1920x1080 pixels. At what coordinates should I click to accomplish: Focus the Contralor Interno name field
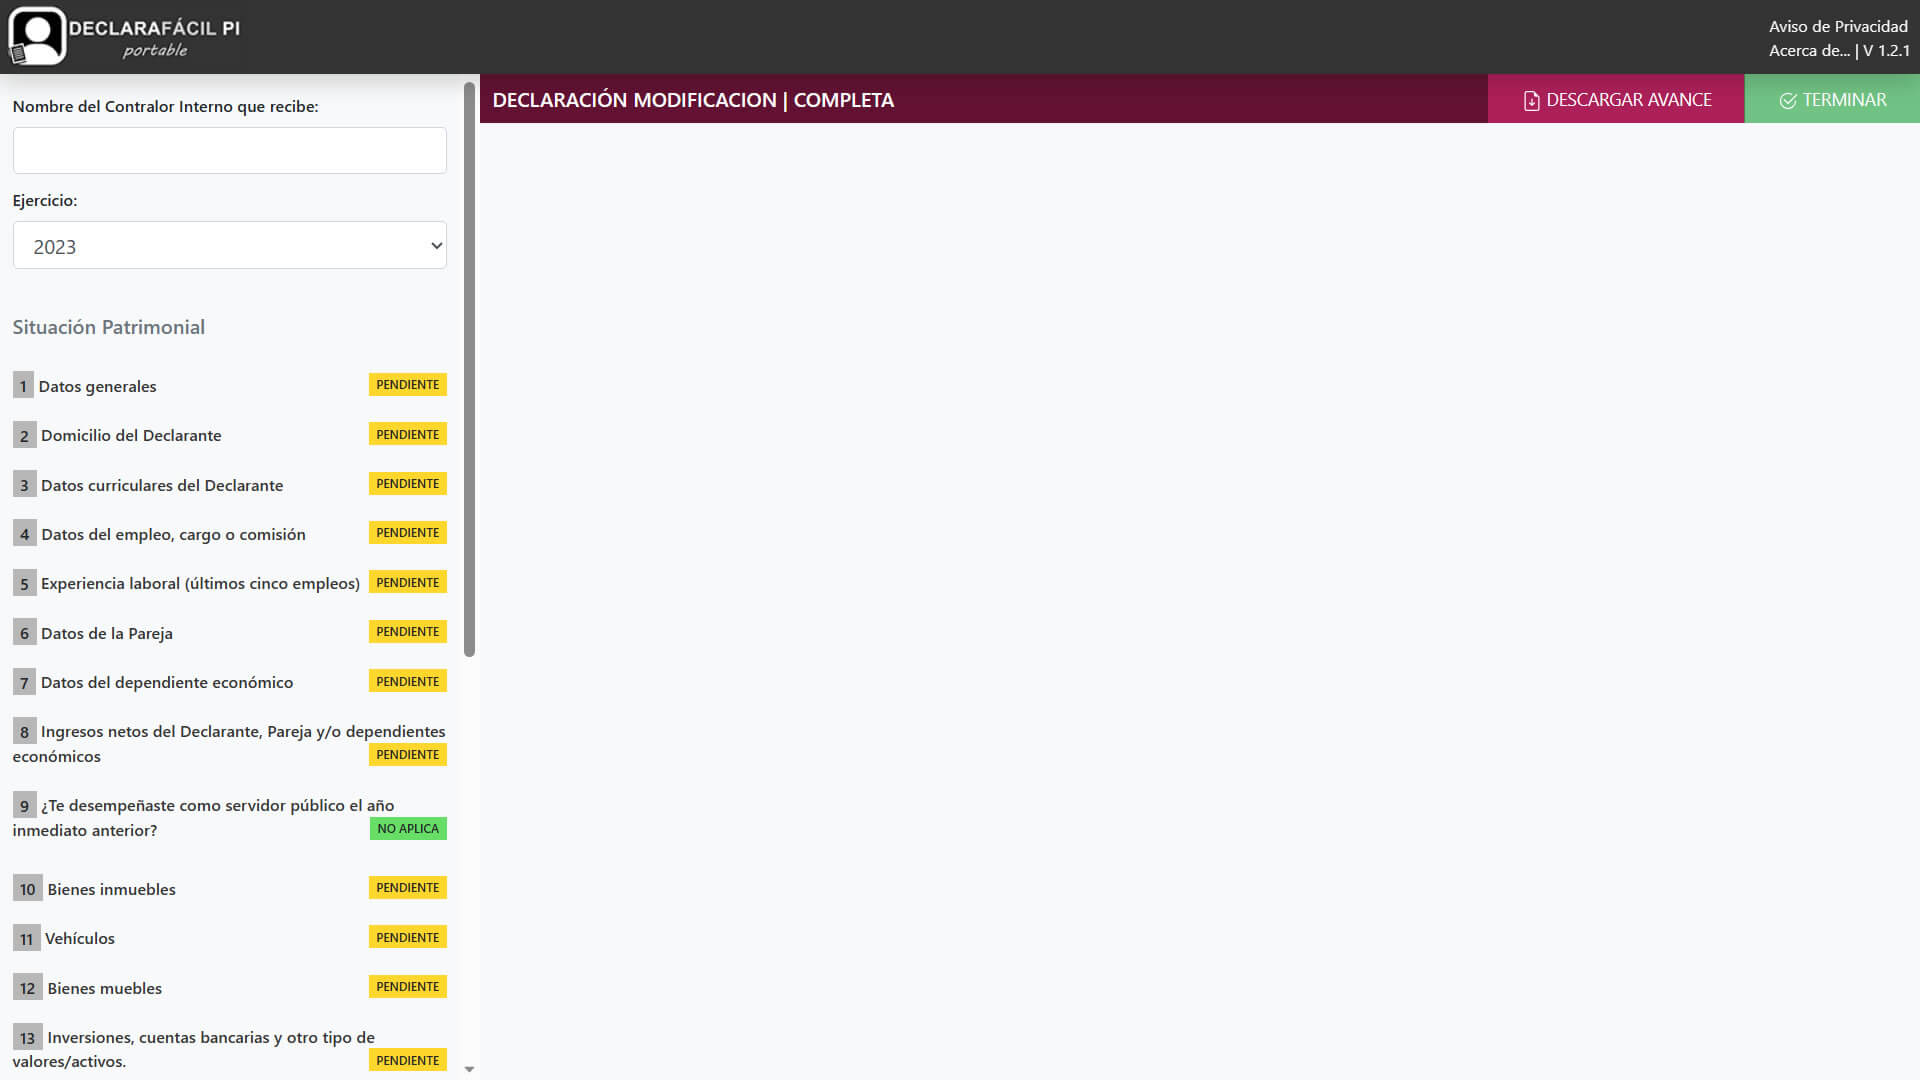(229, 150)
